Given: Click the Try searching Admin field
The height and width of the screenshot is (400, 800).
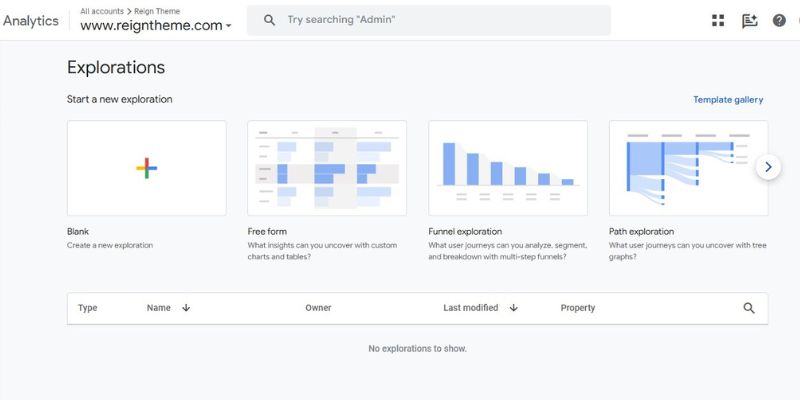Looking at the screenshot, I should pos(440,20).
